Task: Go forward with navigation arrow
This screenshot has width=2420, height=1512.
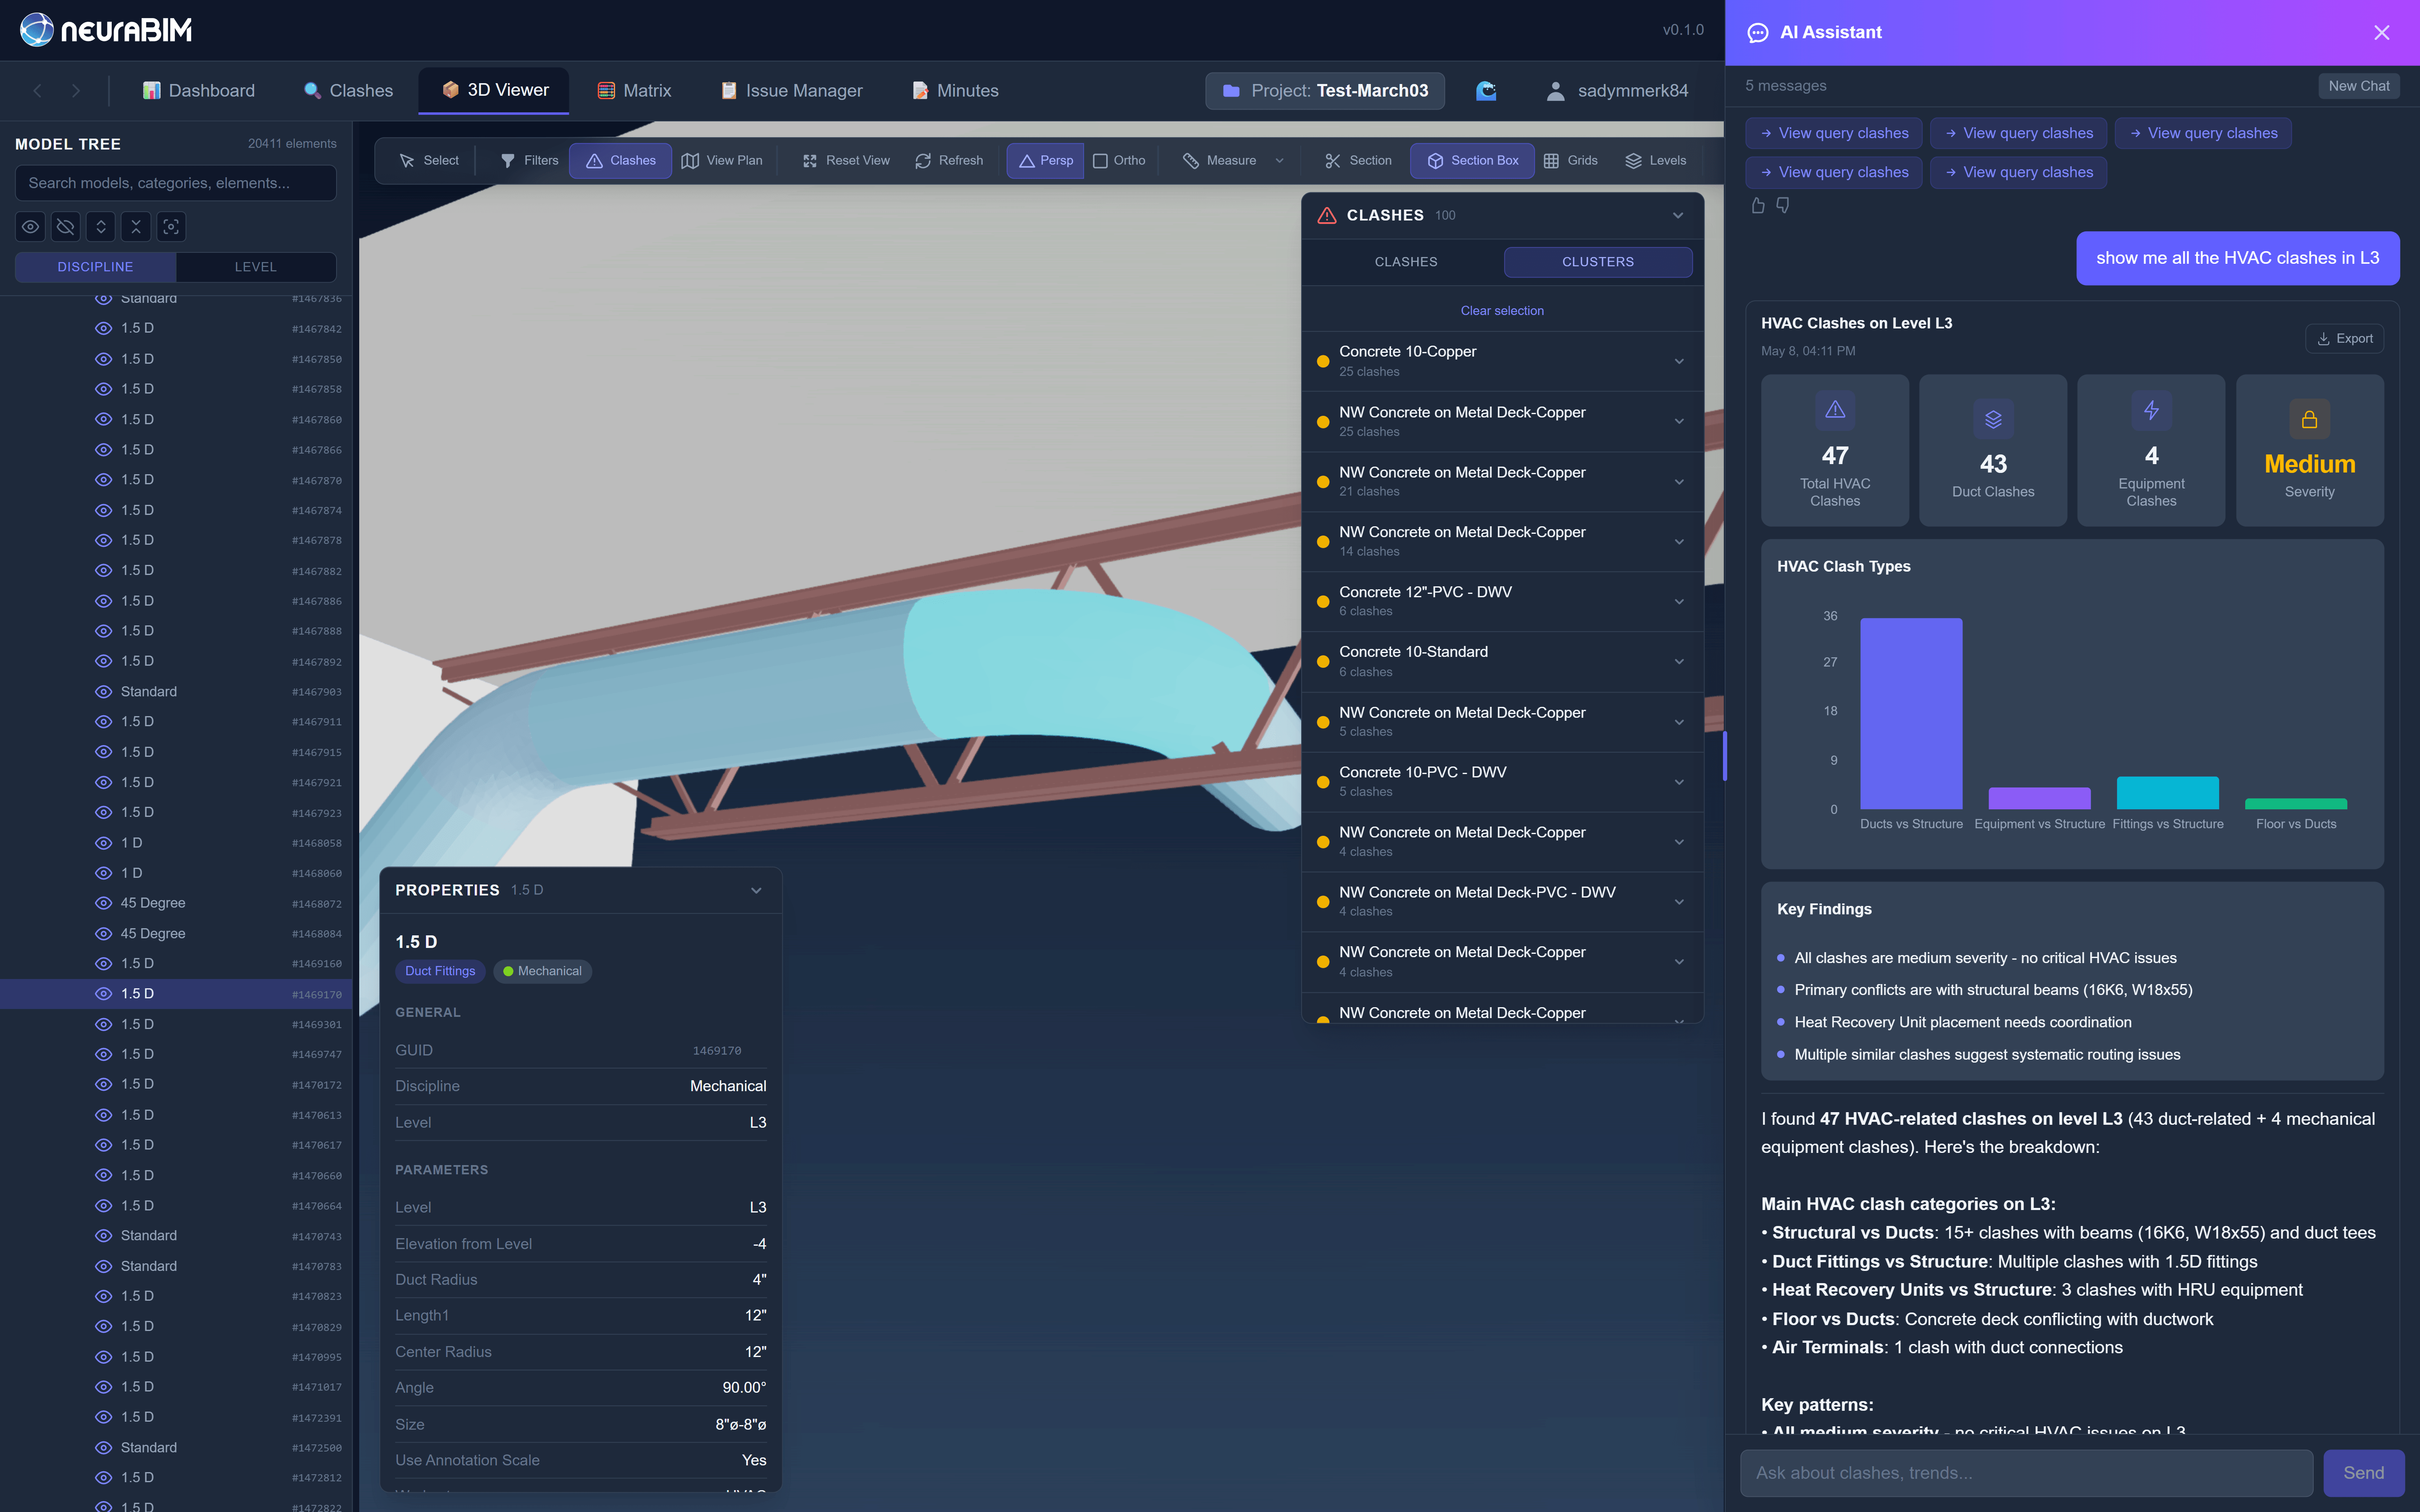Action: click(x=76, y=91)
